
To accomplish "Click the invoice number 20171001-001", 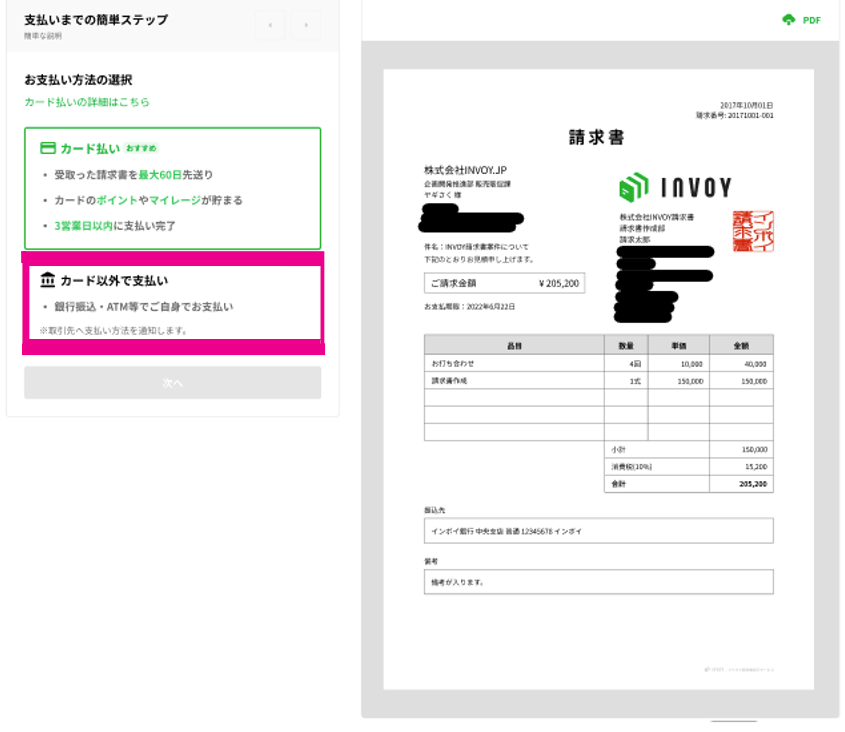I will [735, 115].
